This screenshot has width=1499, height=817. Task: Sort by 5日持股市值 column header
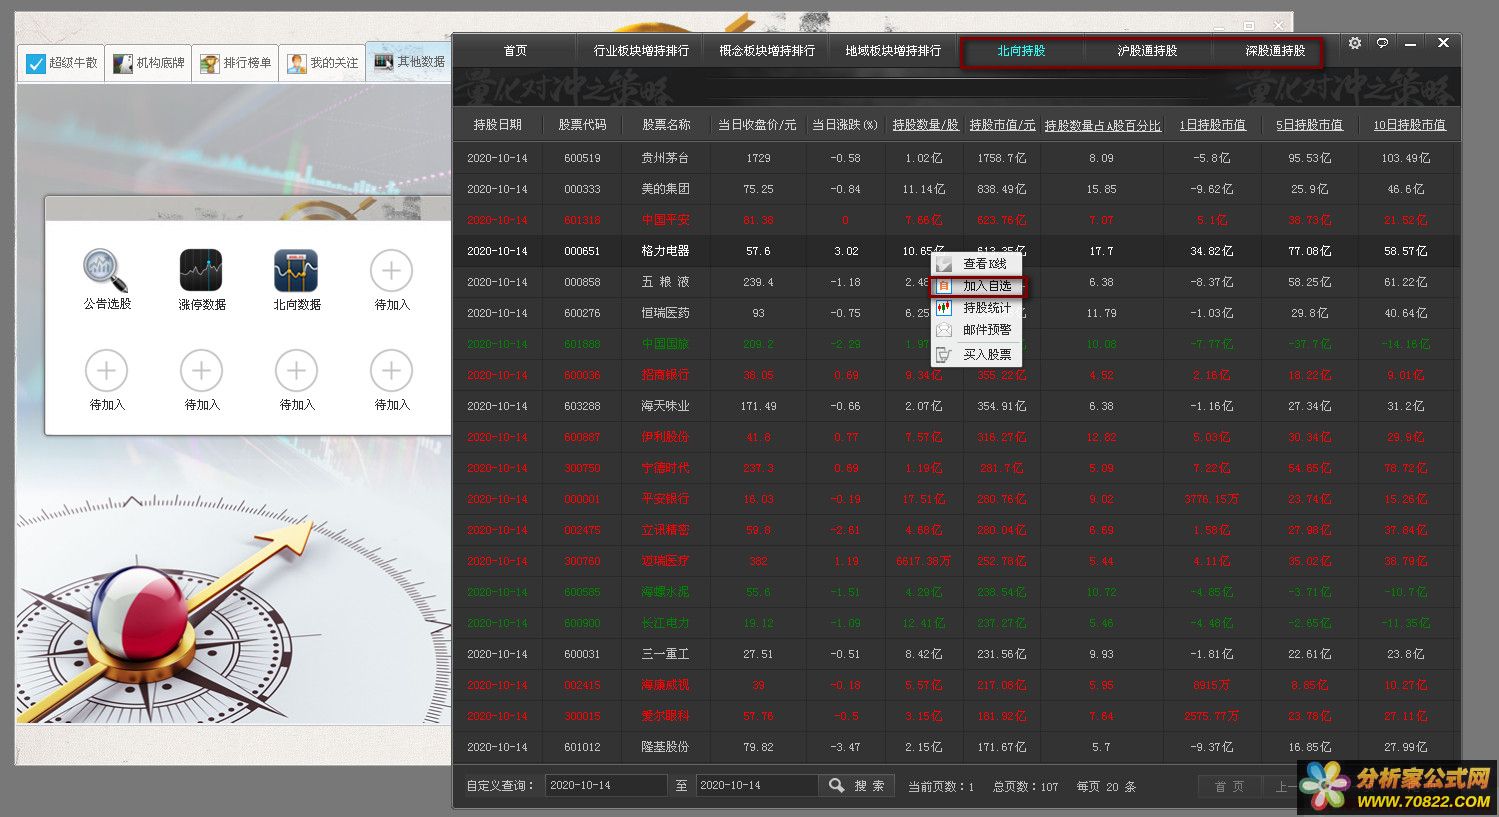[x=1309, y=125]
